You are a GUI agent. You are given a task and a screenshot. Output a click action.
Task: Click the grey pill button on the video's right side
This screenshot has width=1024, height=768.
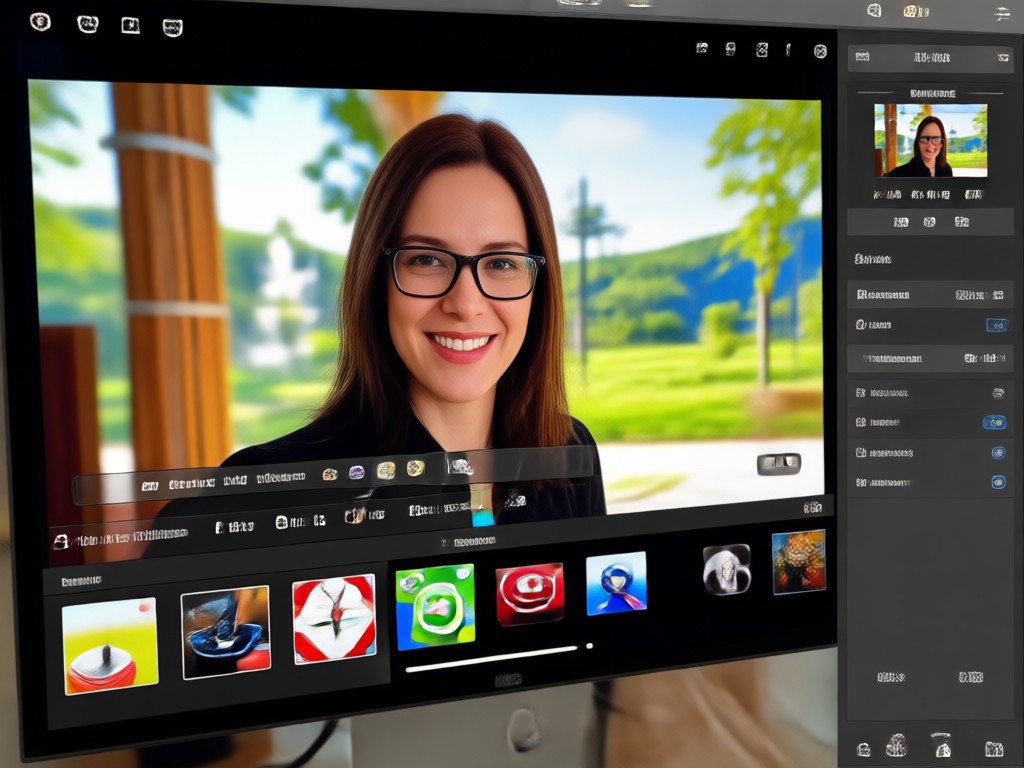click(778, 464)
